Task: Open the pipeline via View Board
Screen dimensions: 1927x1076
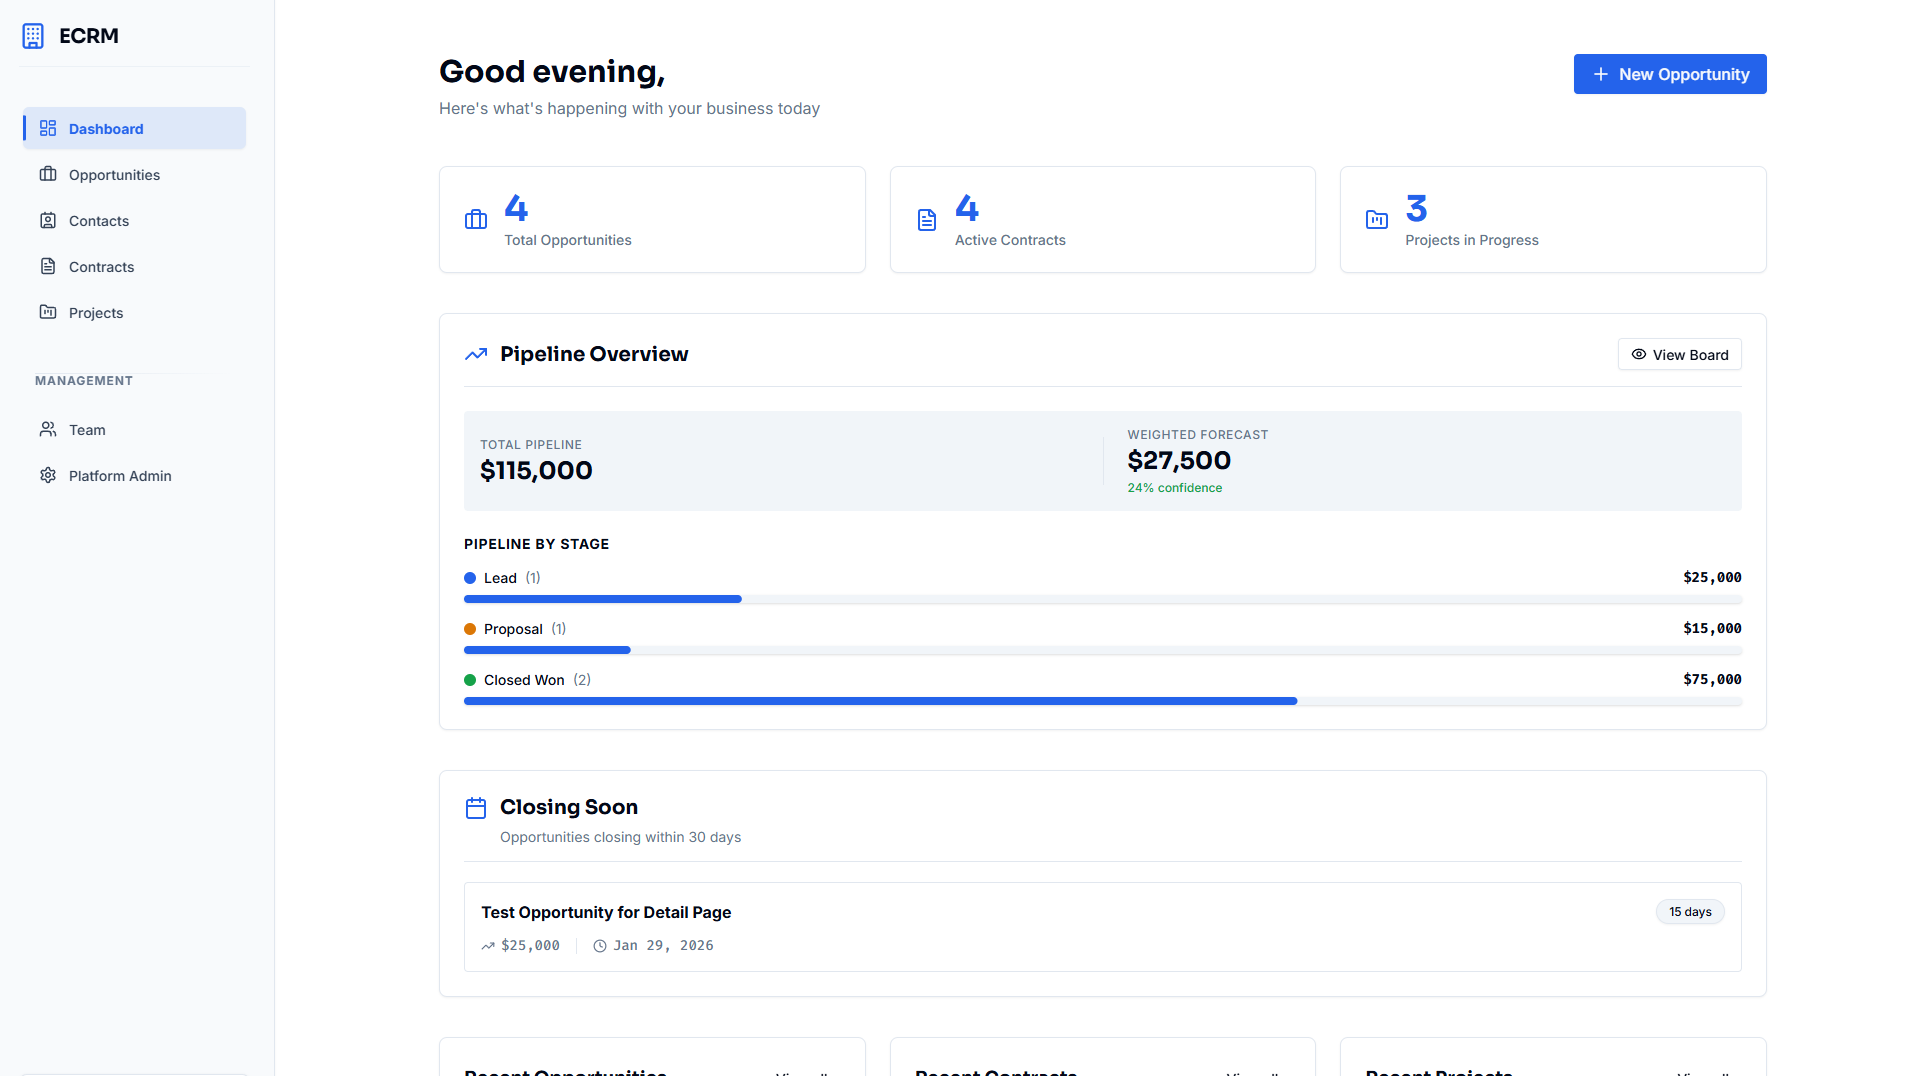Action: coord(1679,355)
